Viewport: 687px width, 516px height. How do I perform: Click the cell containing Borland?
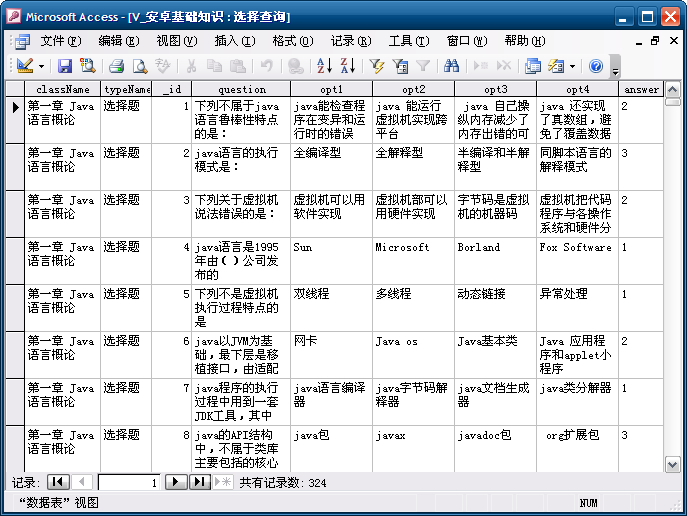click(x=496, y=261)
